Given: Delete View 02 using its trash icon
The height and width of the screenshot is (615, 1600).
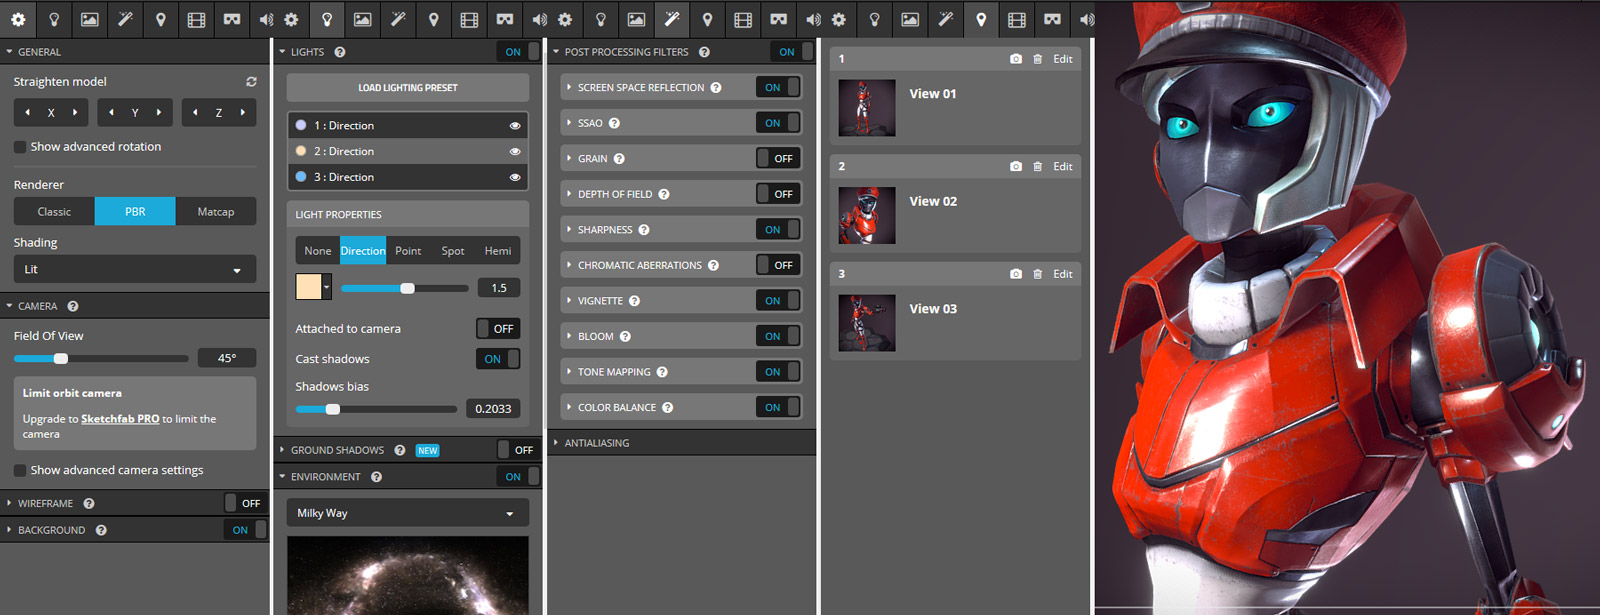Looking at the screenshot, I should click(1038, 167).
